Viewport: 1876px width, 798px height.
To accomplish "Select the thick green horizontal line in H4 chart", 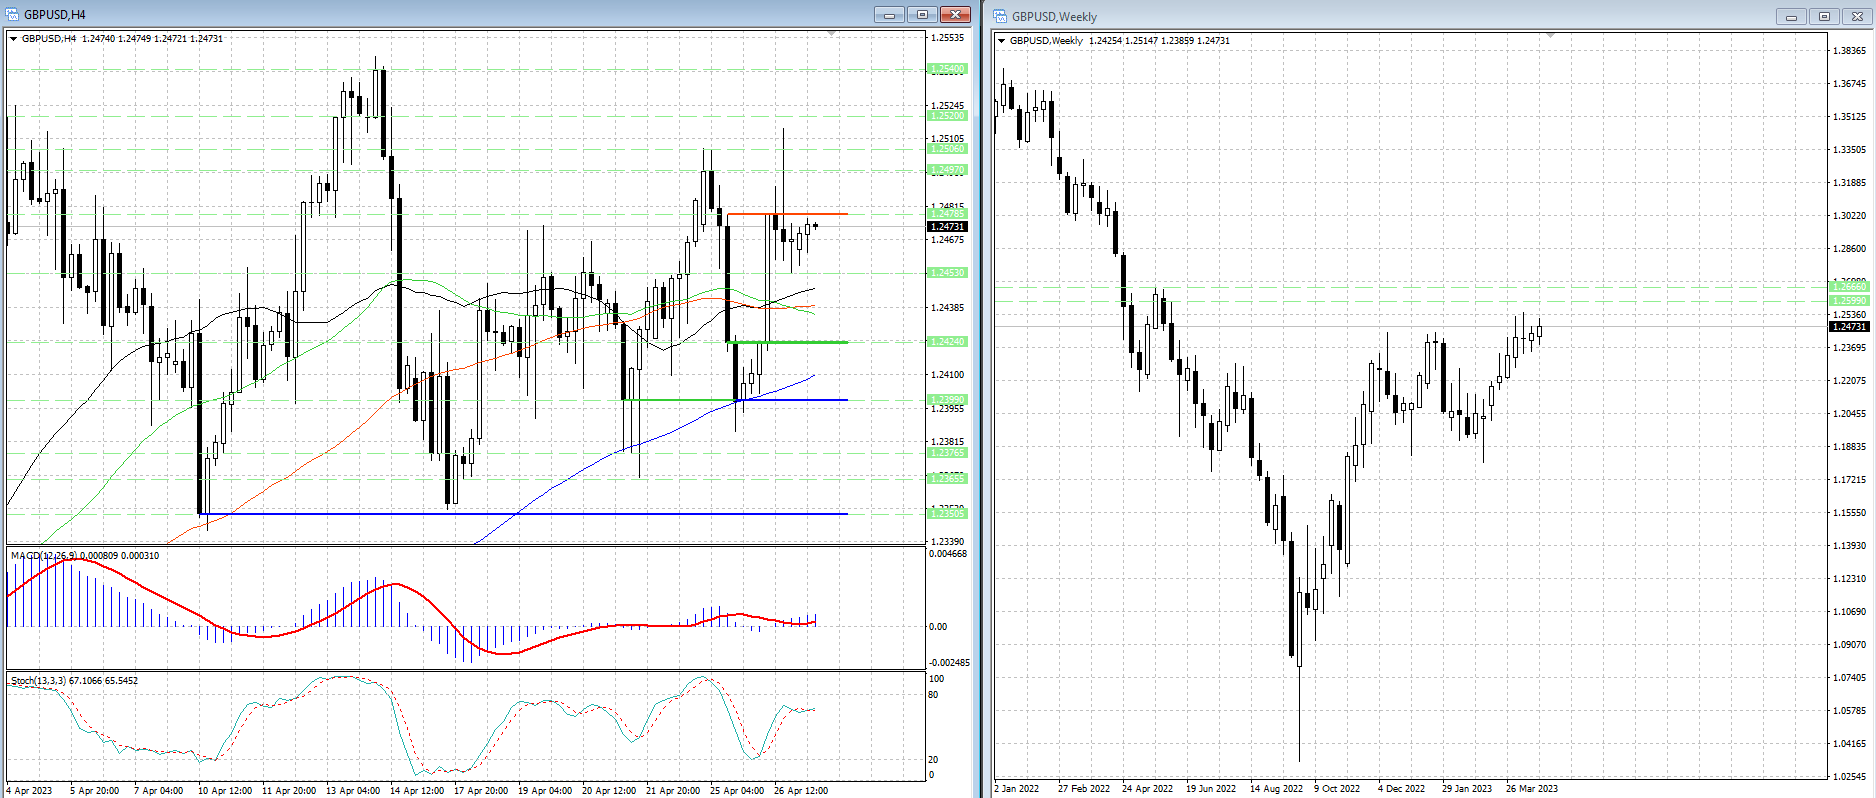I will (x=787, y=343).
